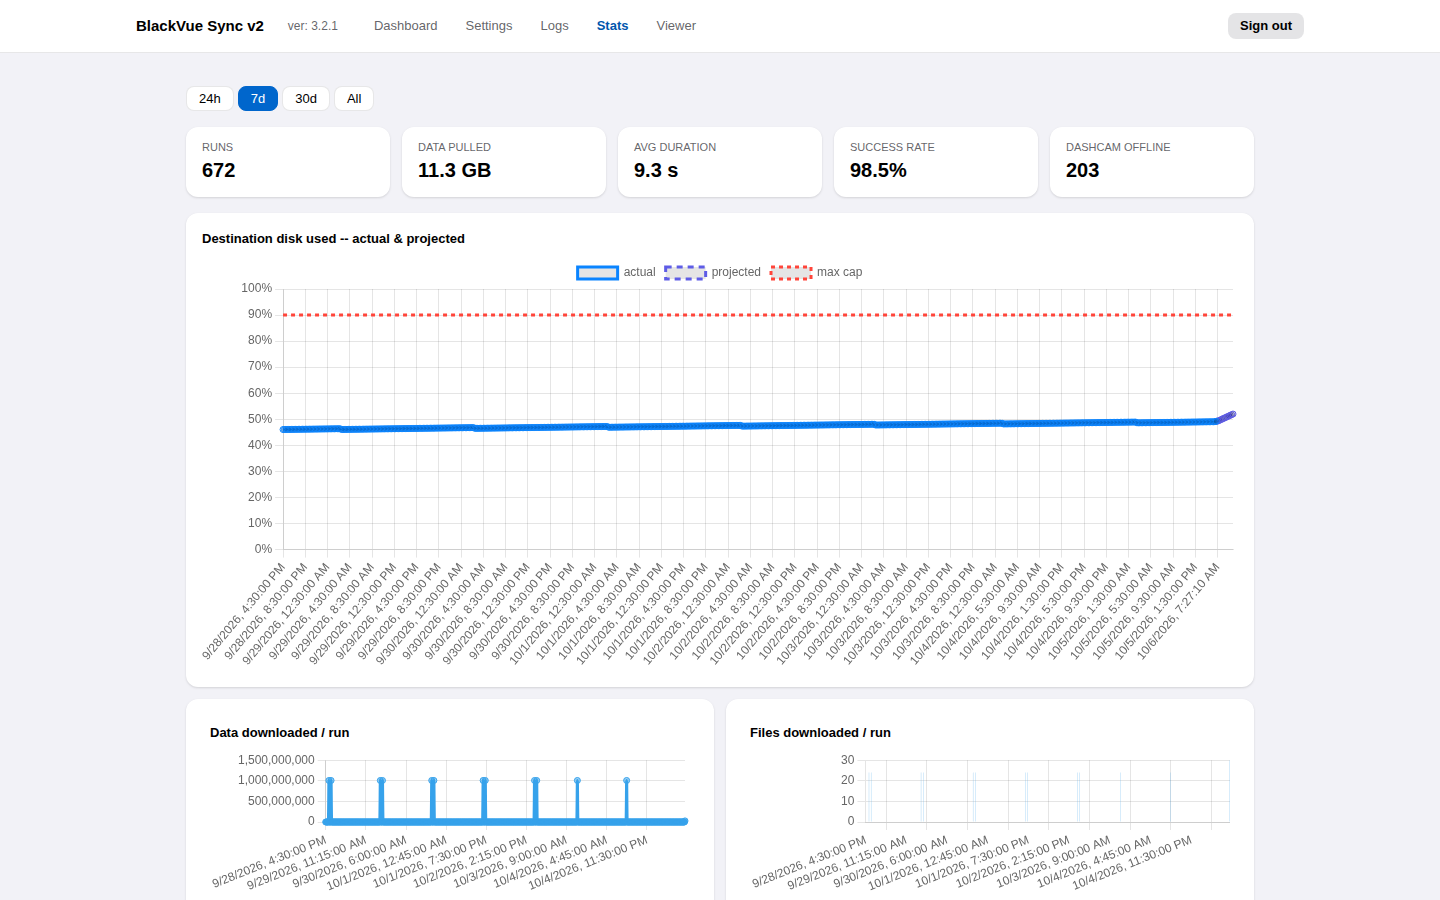Click the 'projected' legend label
This screenshot has height=900, width=1440.
click(x=736, y=272)
